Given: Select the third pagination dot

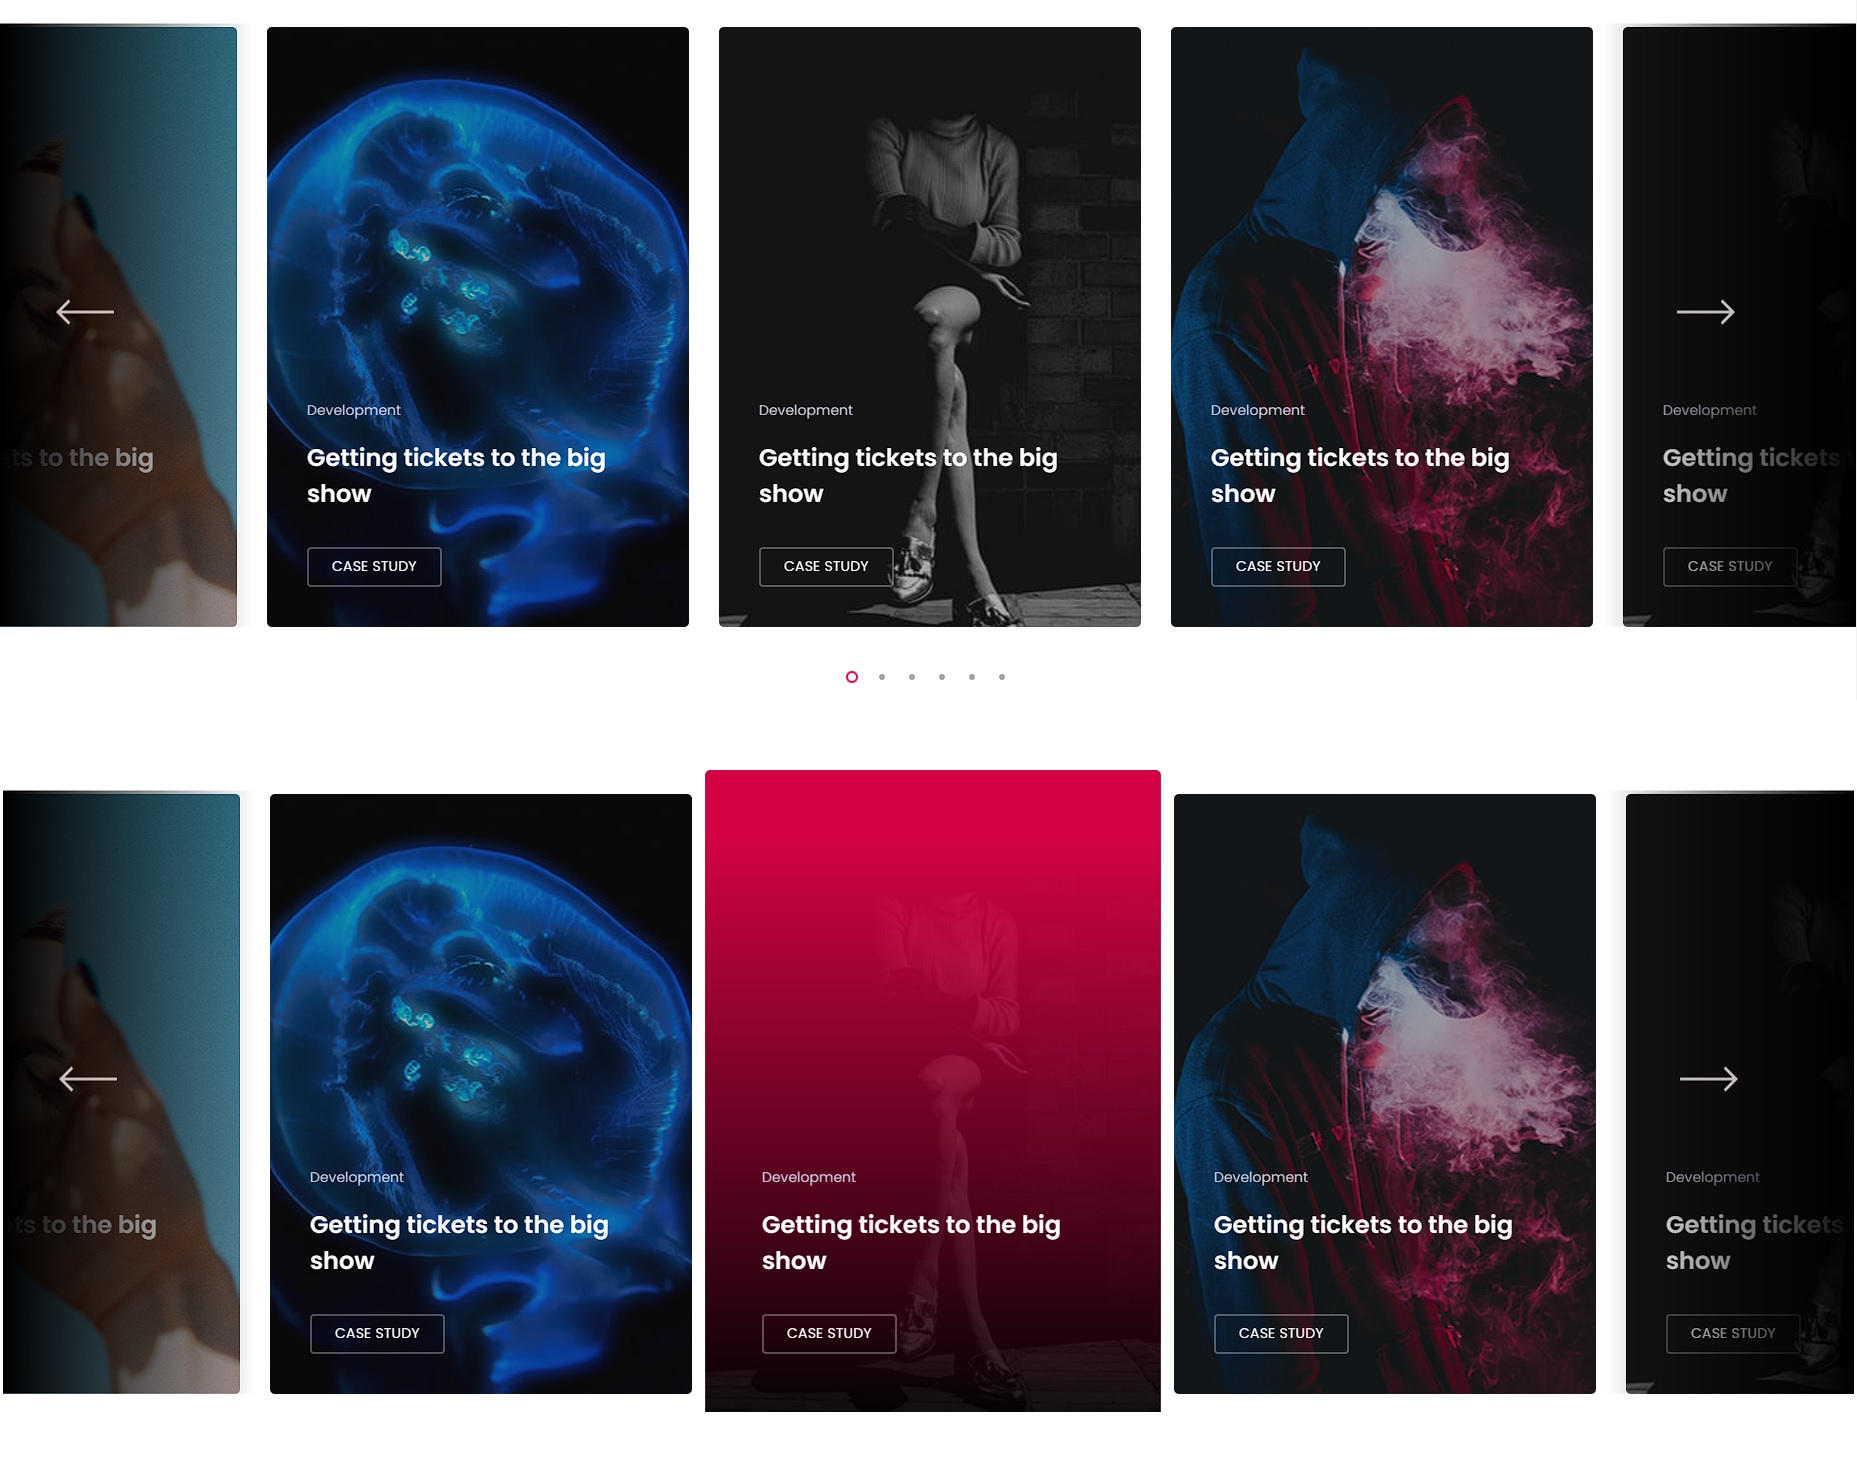Looking at the screenshot, I should [912, 677].
